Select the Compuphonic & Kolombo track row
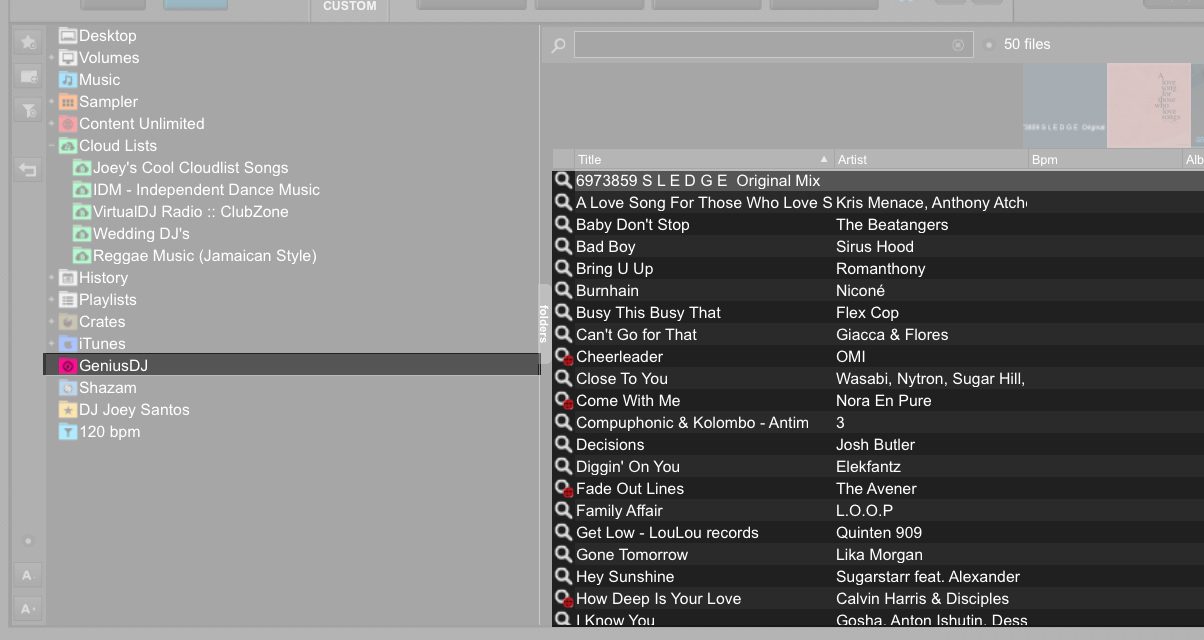The image size is (1204, 640). click(x=878, y=423)
